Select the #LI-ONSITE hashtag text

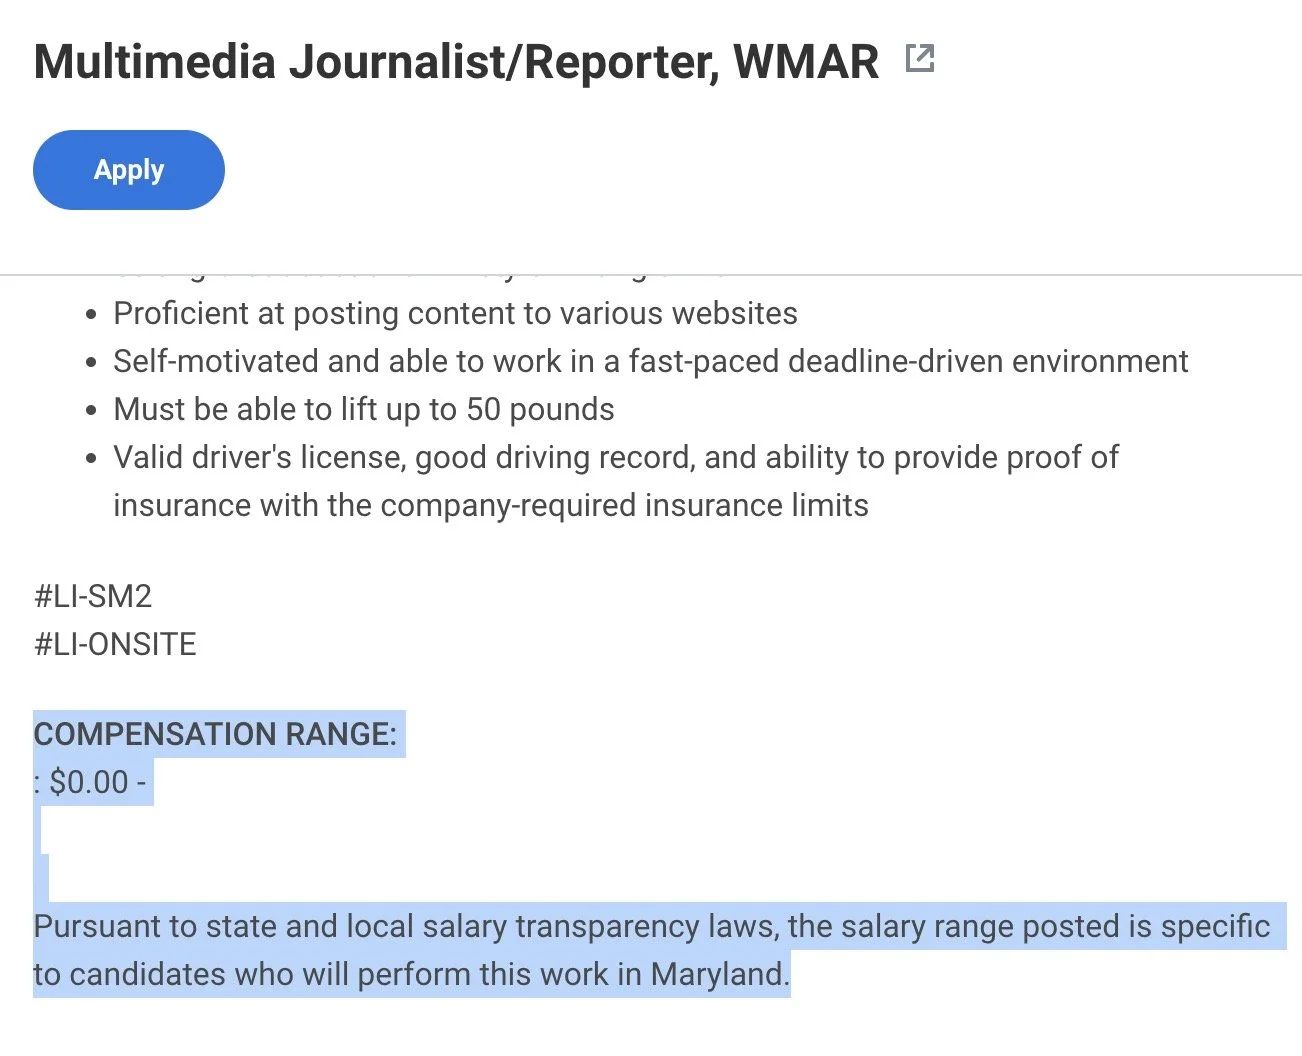115,644
